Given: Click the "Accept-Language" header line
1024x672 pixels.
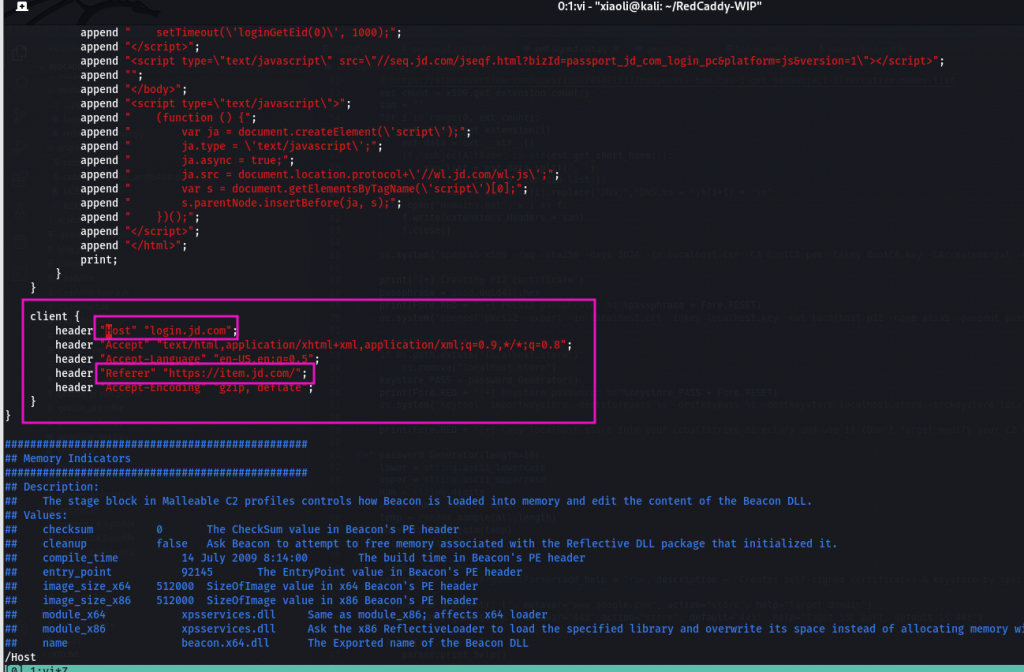Looking at the screenshot, I should (187, 359).
